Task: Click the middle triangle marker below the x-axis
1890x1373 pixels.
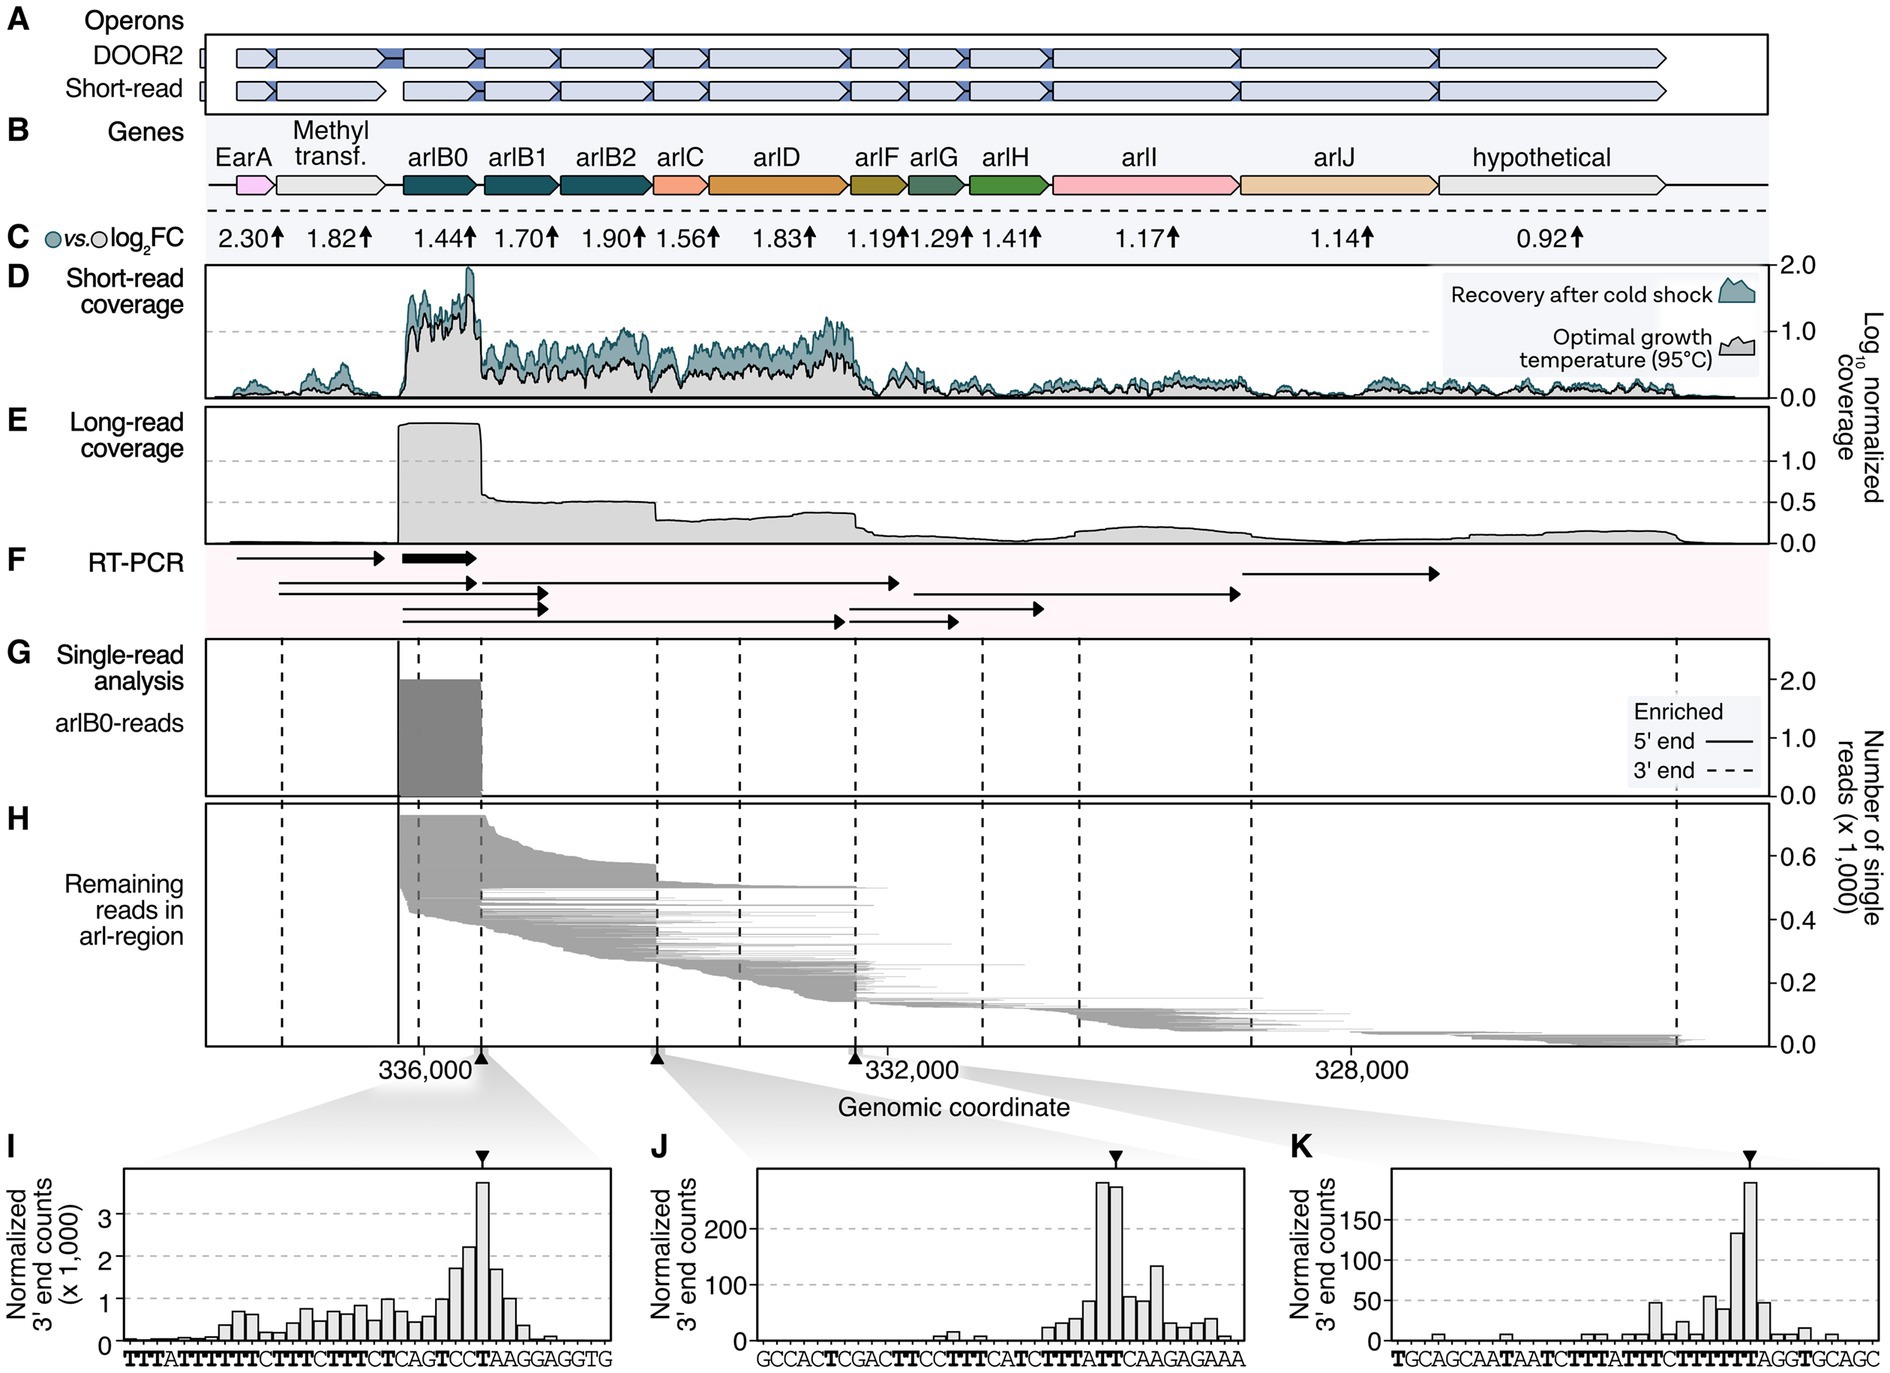Action: click(x=657, y=1058)
